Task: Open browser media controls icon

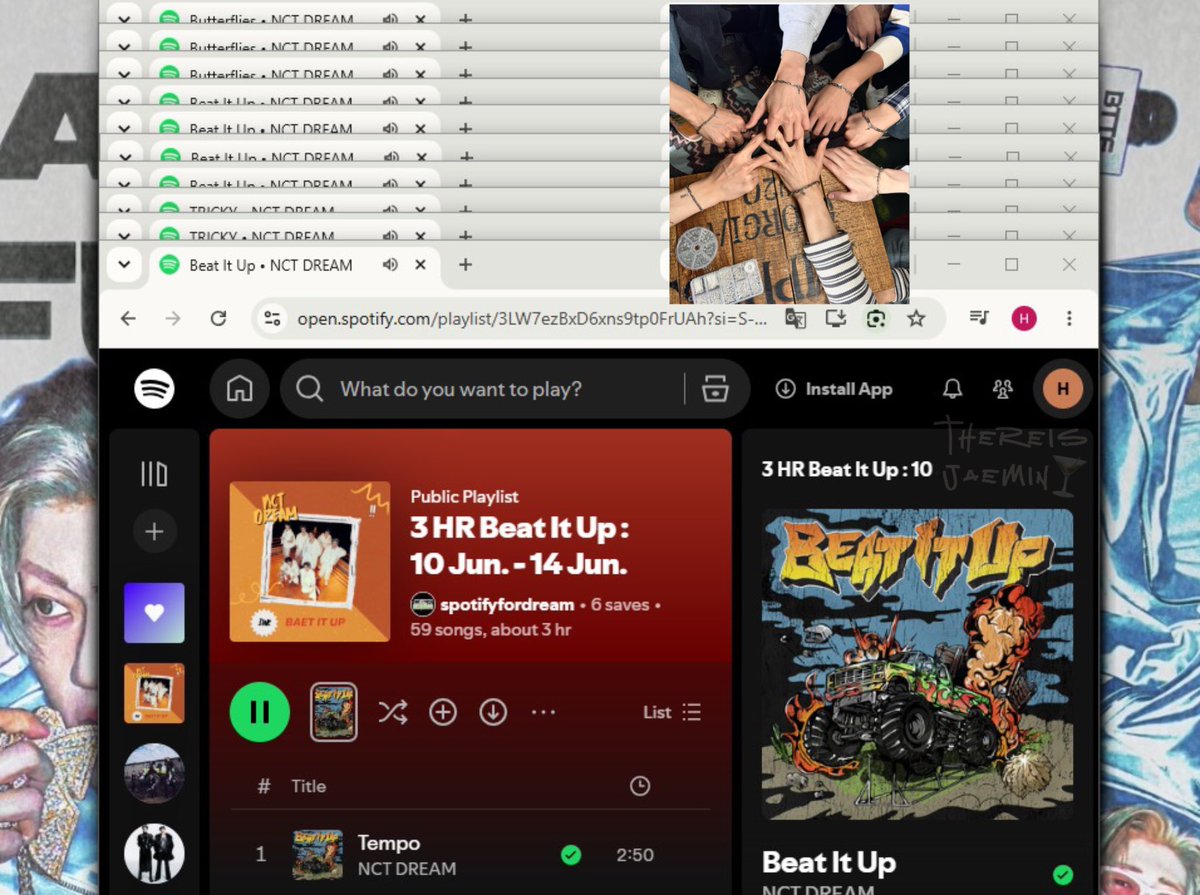Action: point(979,318)
